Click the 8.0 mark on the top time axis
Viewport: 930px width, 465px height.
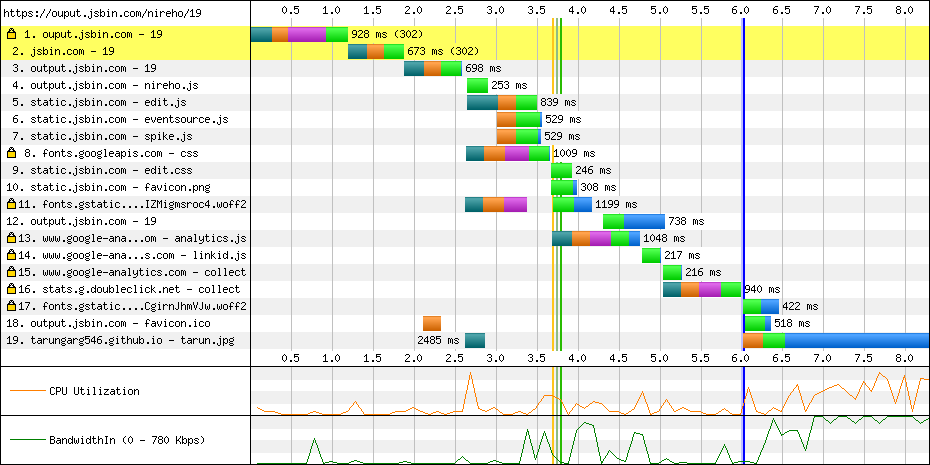pyautogui.click(x=904, y=10)
